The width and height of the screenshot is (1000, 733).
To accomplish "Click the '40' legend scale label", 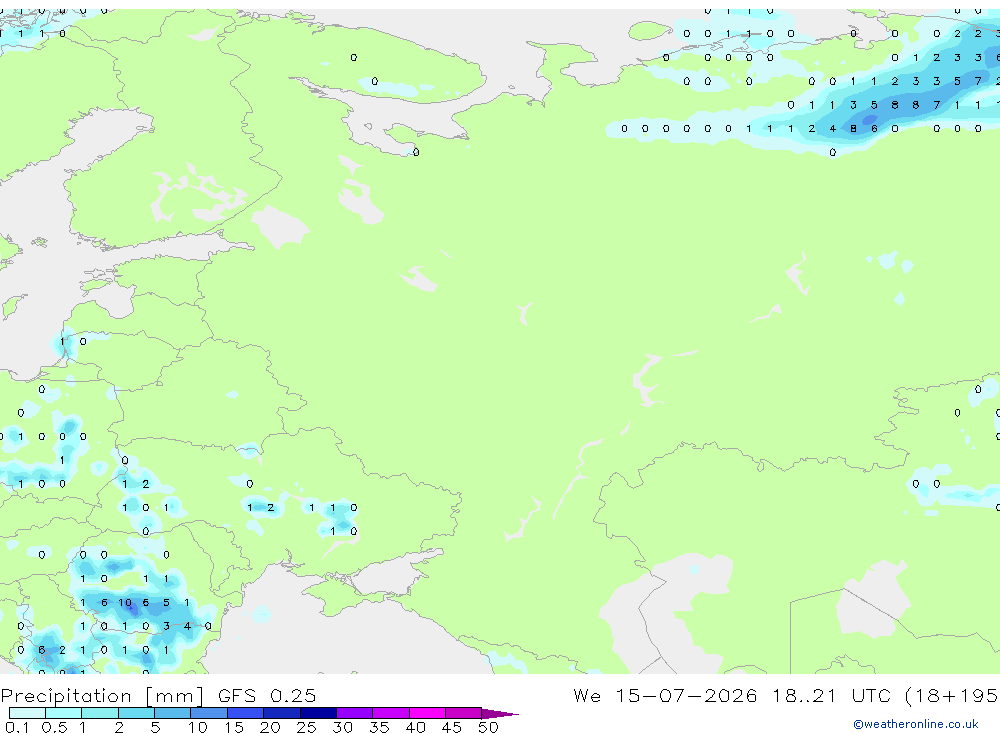I will point(415,727).
